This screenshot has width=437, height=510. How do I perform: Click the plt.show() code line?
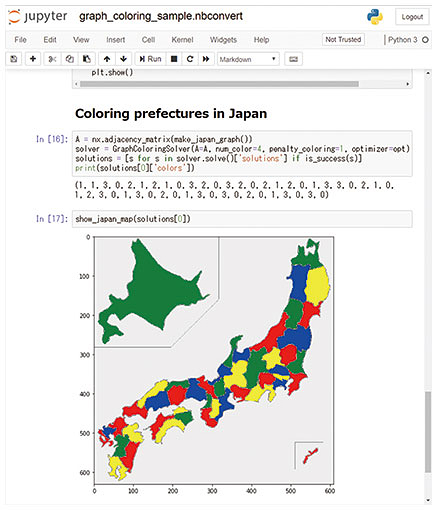pos(112,72)
